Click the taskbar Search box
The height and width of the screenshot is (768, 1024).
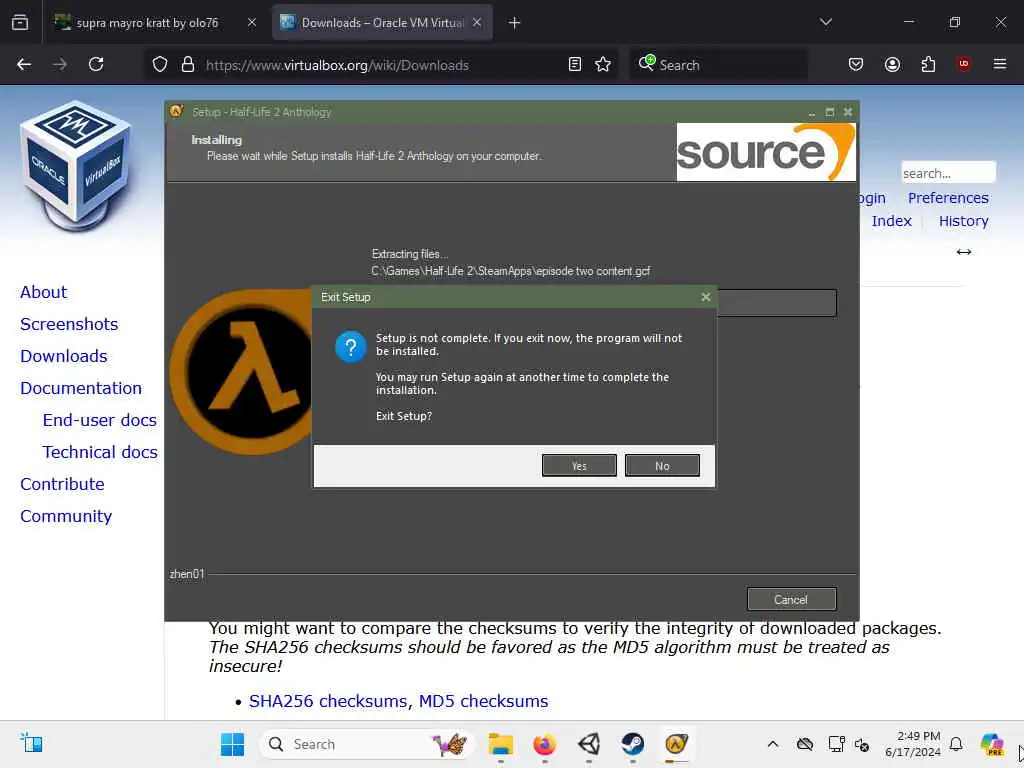coord(366,744)
